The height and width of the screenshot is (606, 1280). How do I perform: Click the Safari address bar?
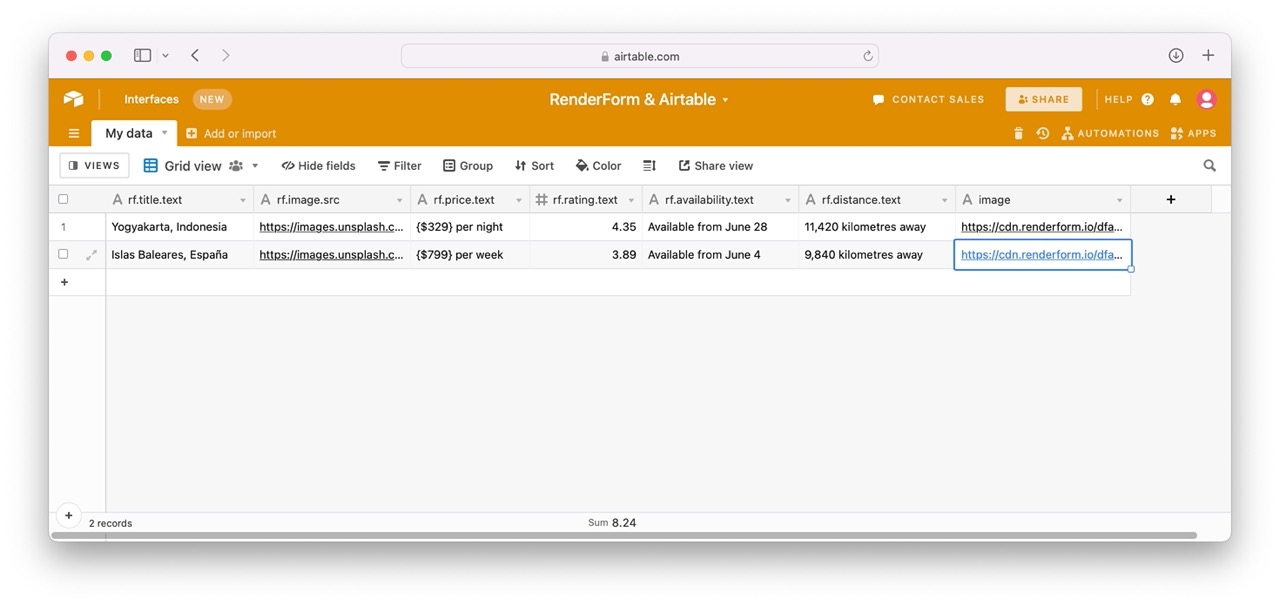point(640,56)
